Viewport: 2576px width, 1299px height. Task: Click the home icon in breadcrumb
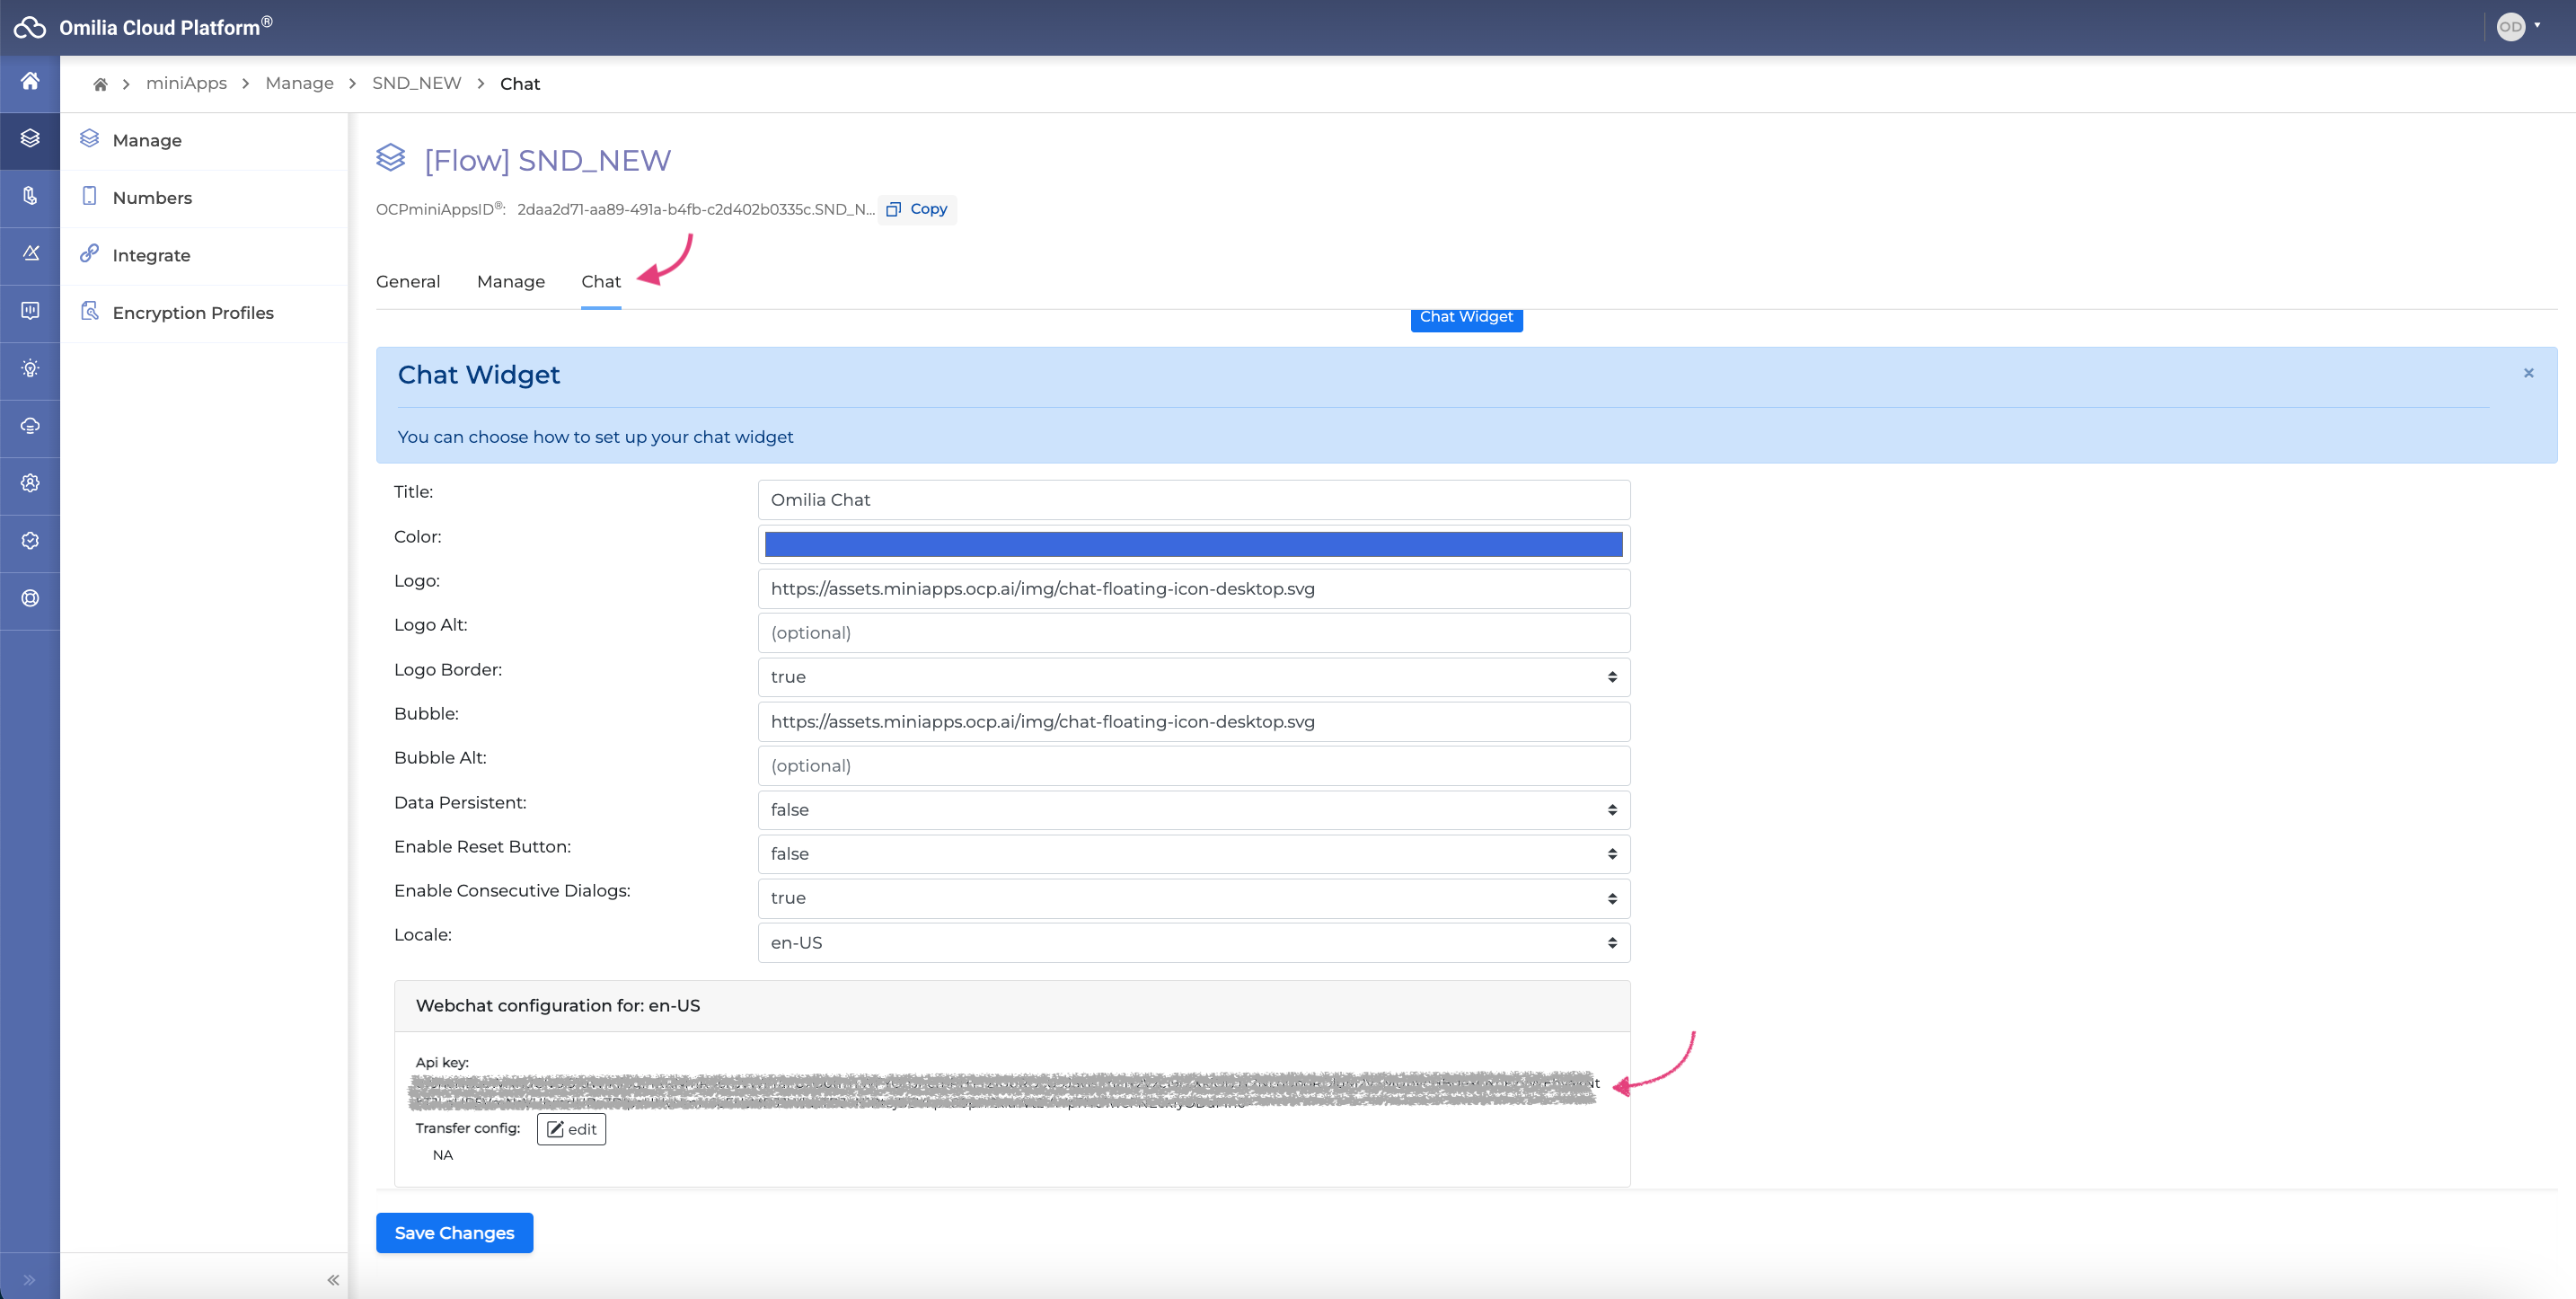(100, 84)
